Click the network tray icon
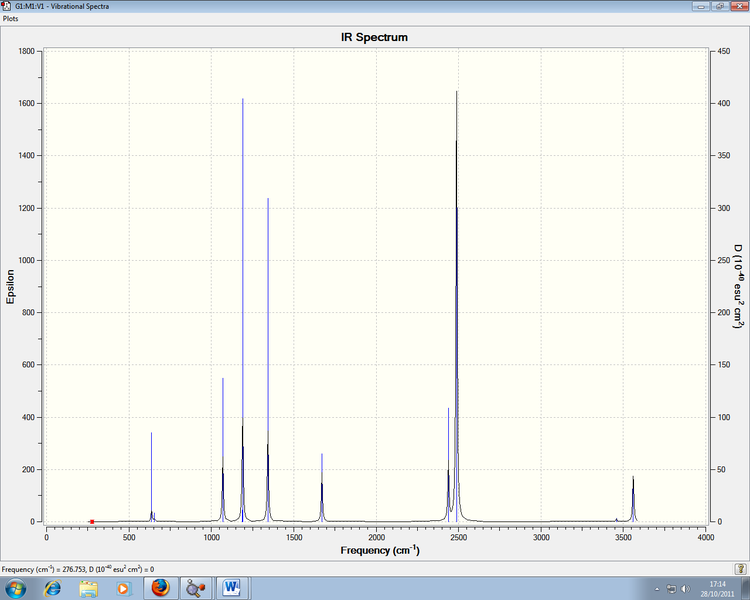750x600 pixels. (x=671, y=589)
